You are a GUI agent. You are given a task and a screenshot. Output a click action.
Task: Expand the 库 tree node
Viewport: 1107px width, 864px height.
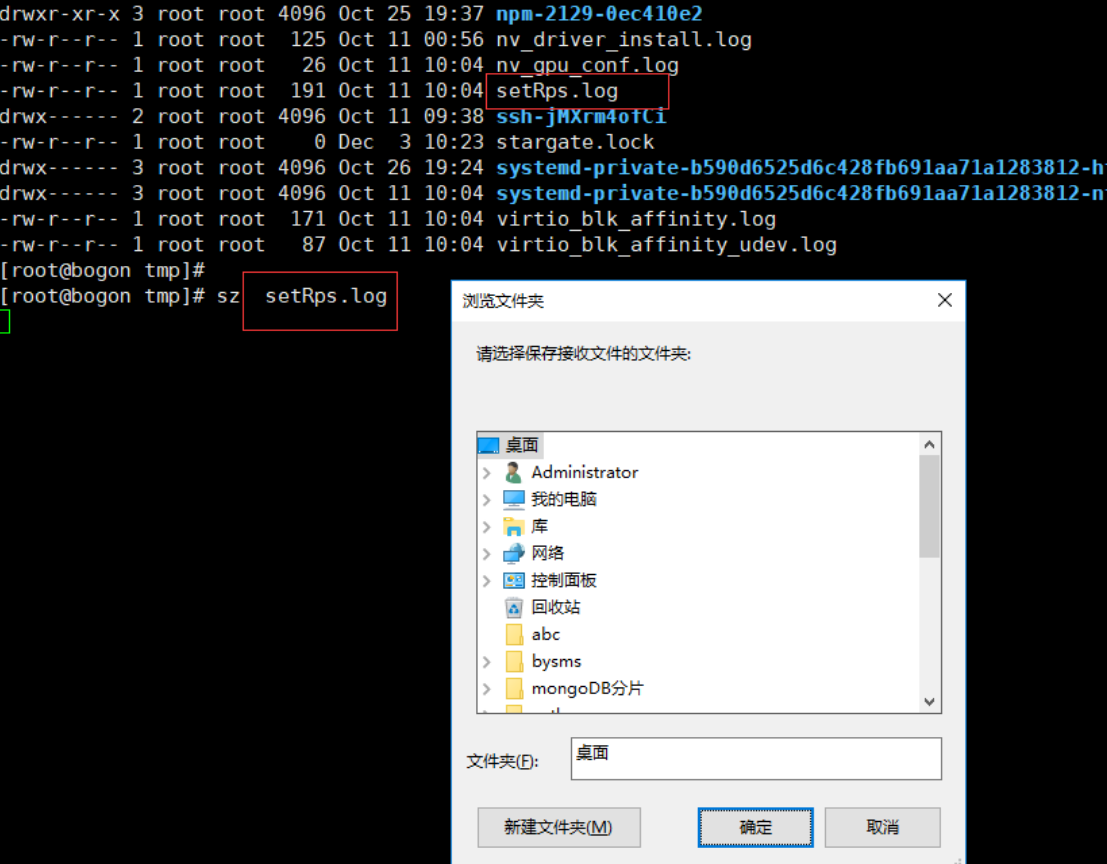coord(486,527)
